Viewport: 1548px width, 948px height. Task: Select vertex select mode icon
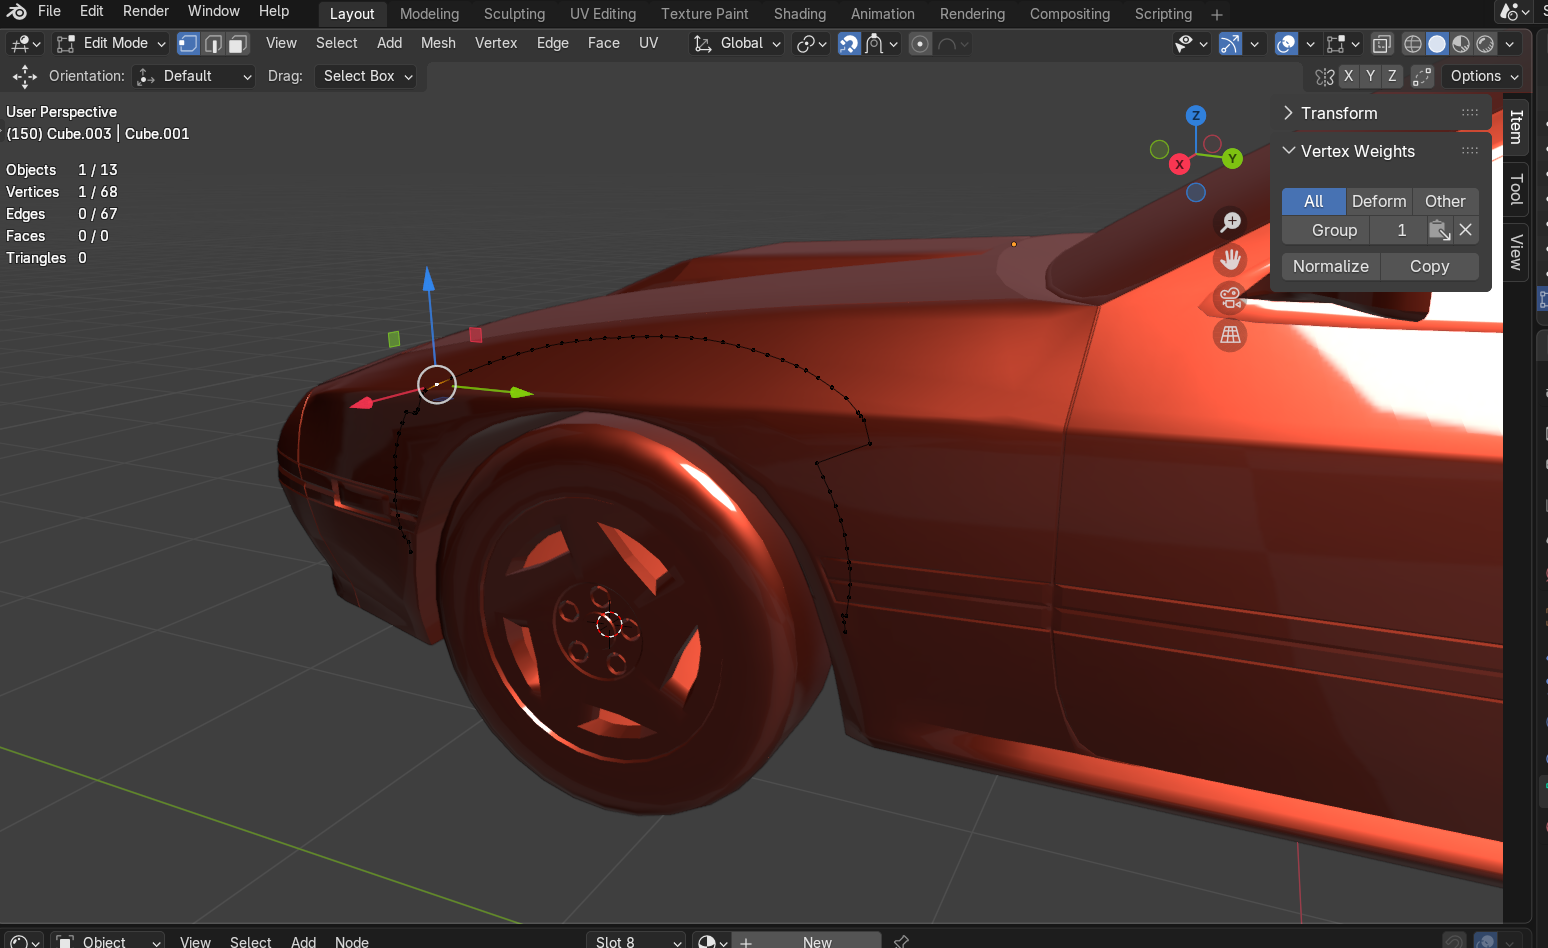click(x=188, y=44)
